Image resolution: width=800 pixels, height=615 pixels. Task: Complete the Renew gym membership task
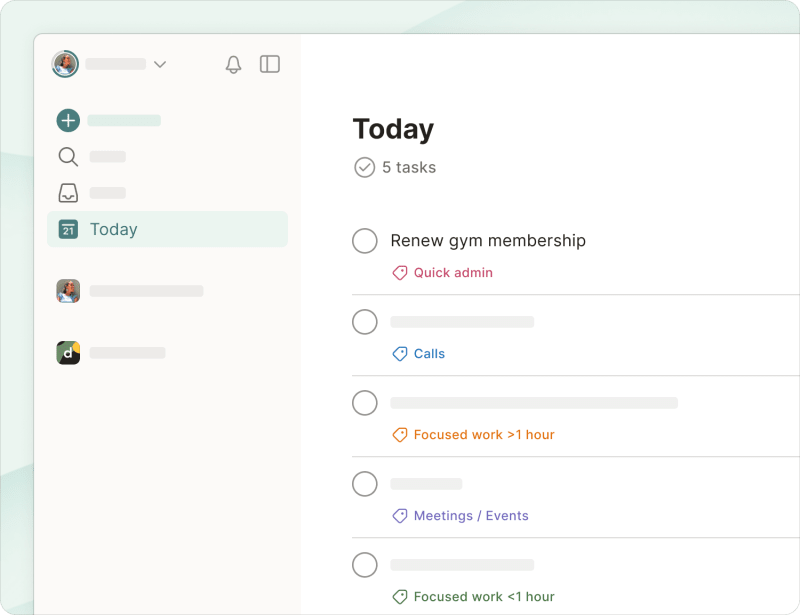tap(365, 241)
